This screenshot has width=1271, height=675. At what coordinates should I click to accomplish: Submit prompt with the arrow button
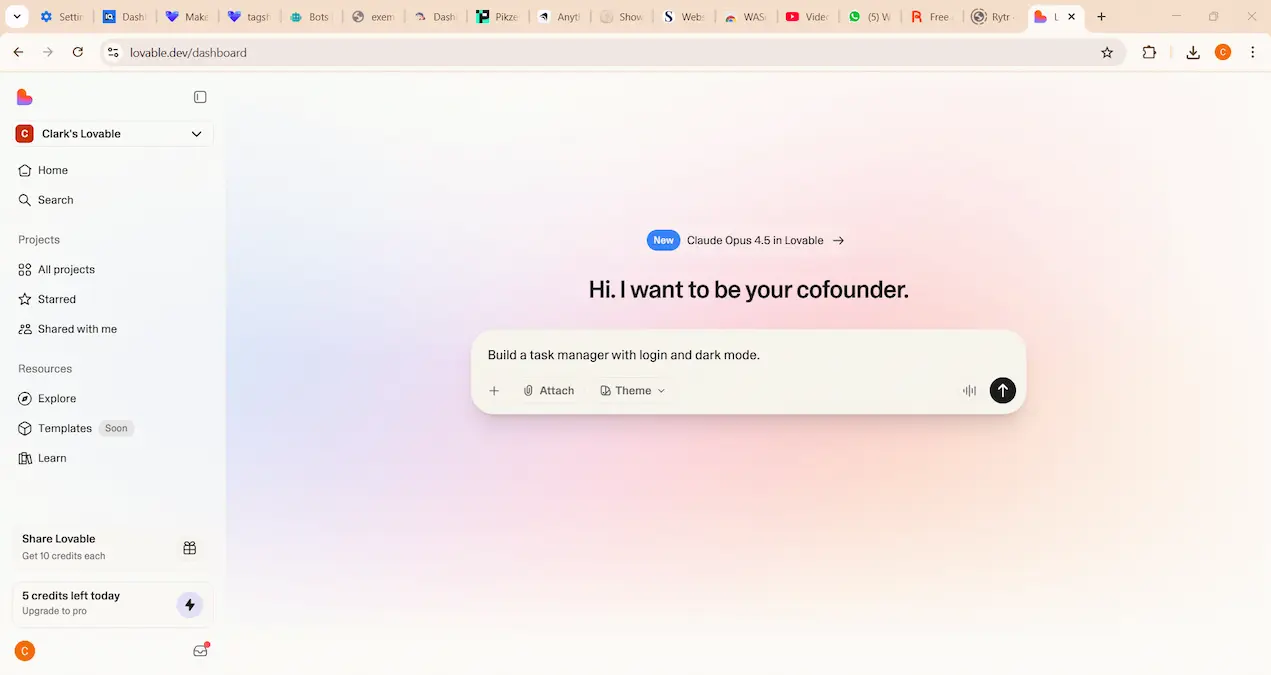(x=1002, y=391)
